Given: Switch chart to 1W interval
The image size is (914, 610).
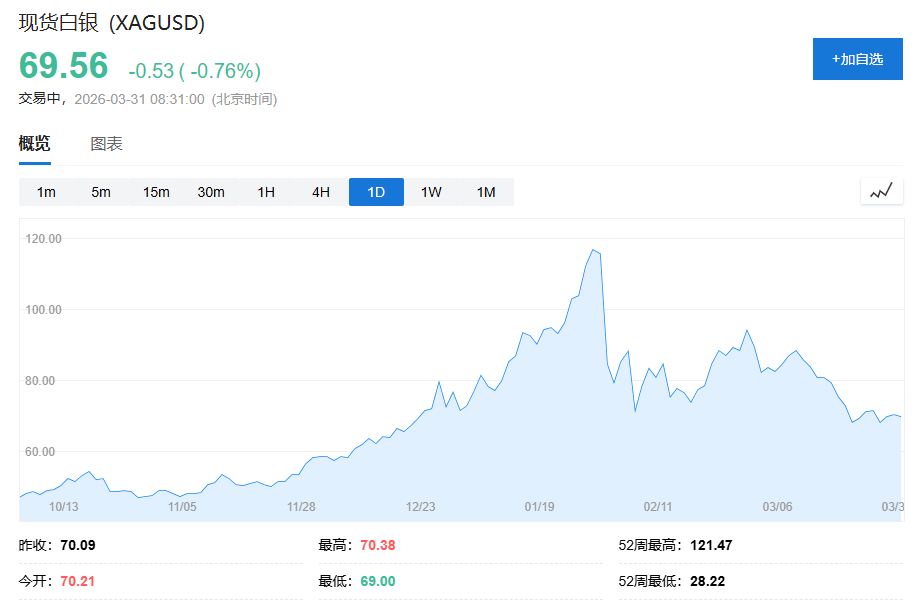Looking at the screenshot, I should 431,192.
